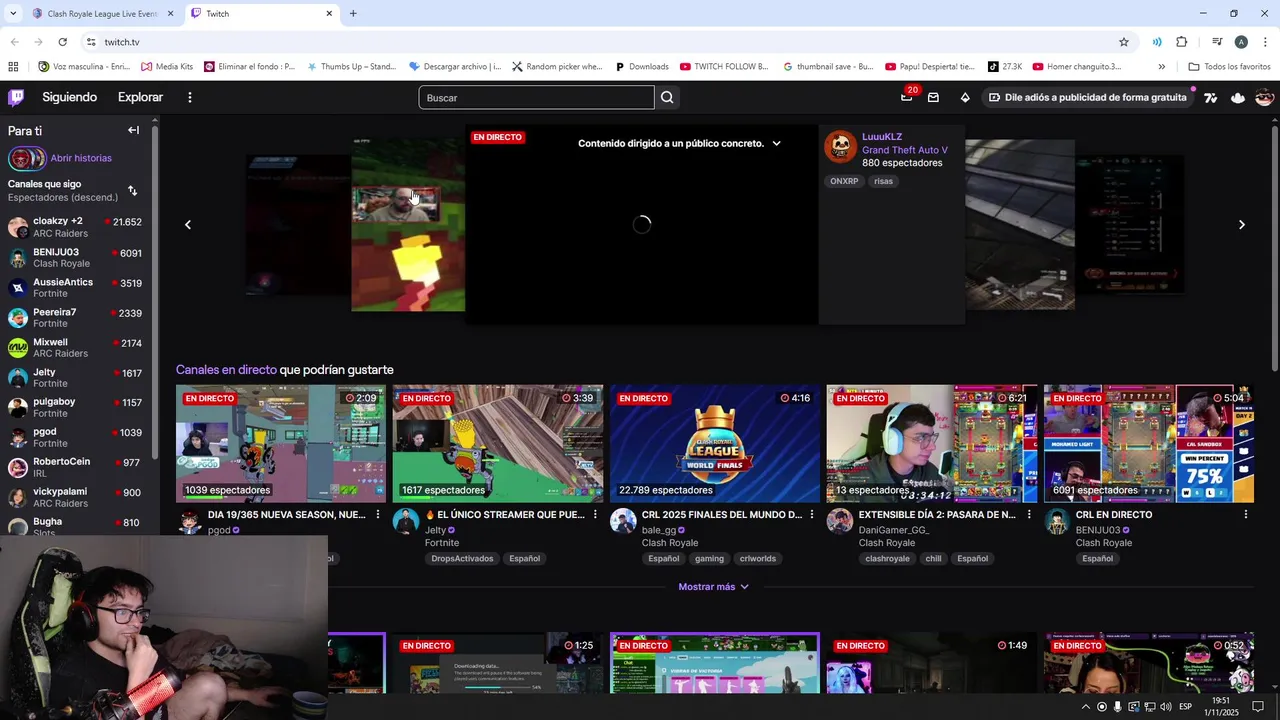
Task: Open the Downloads bookmark
Action: click(x=641, y=67)
